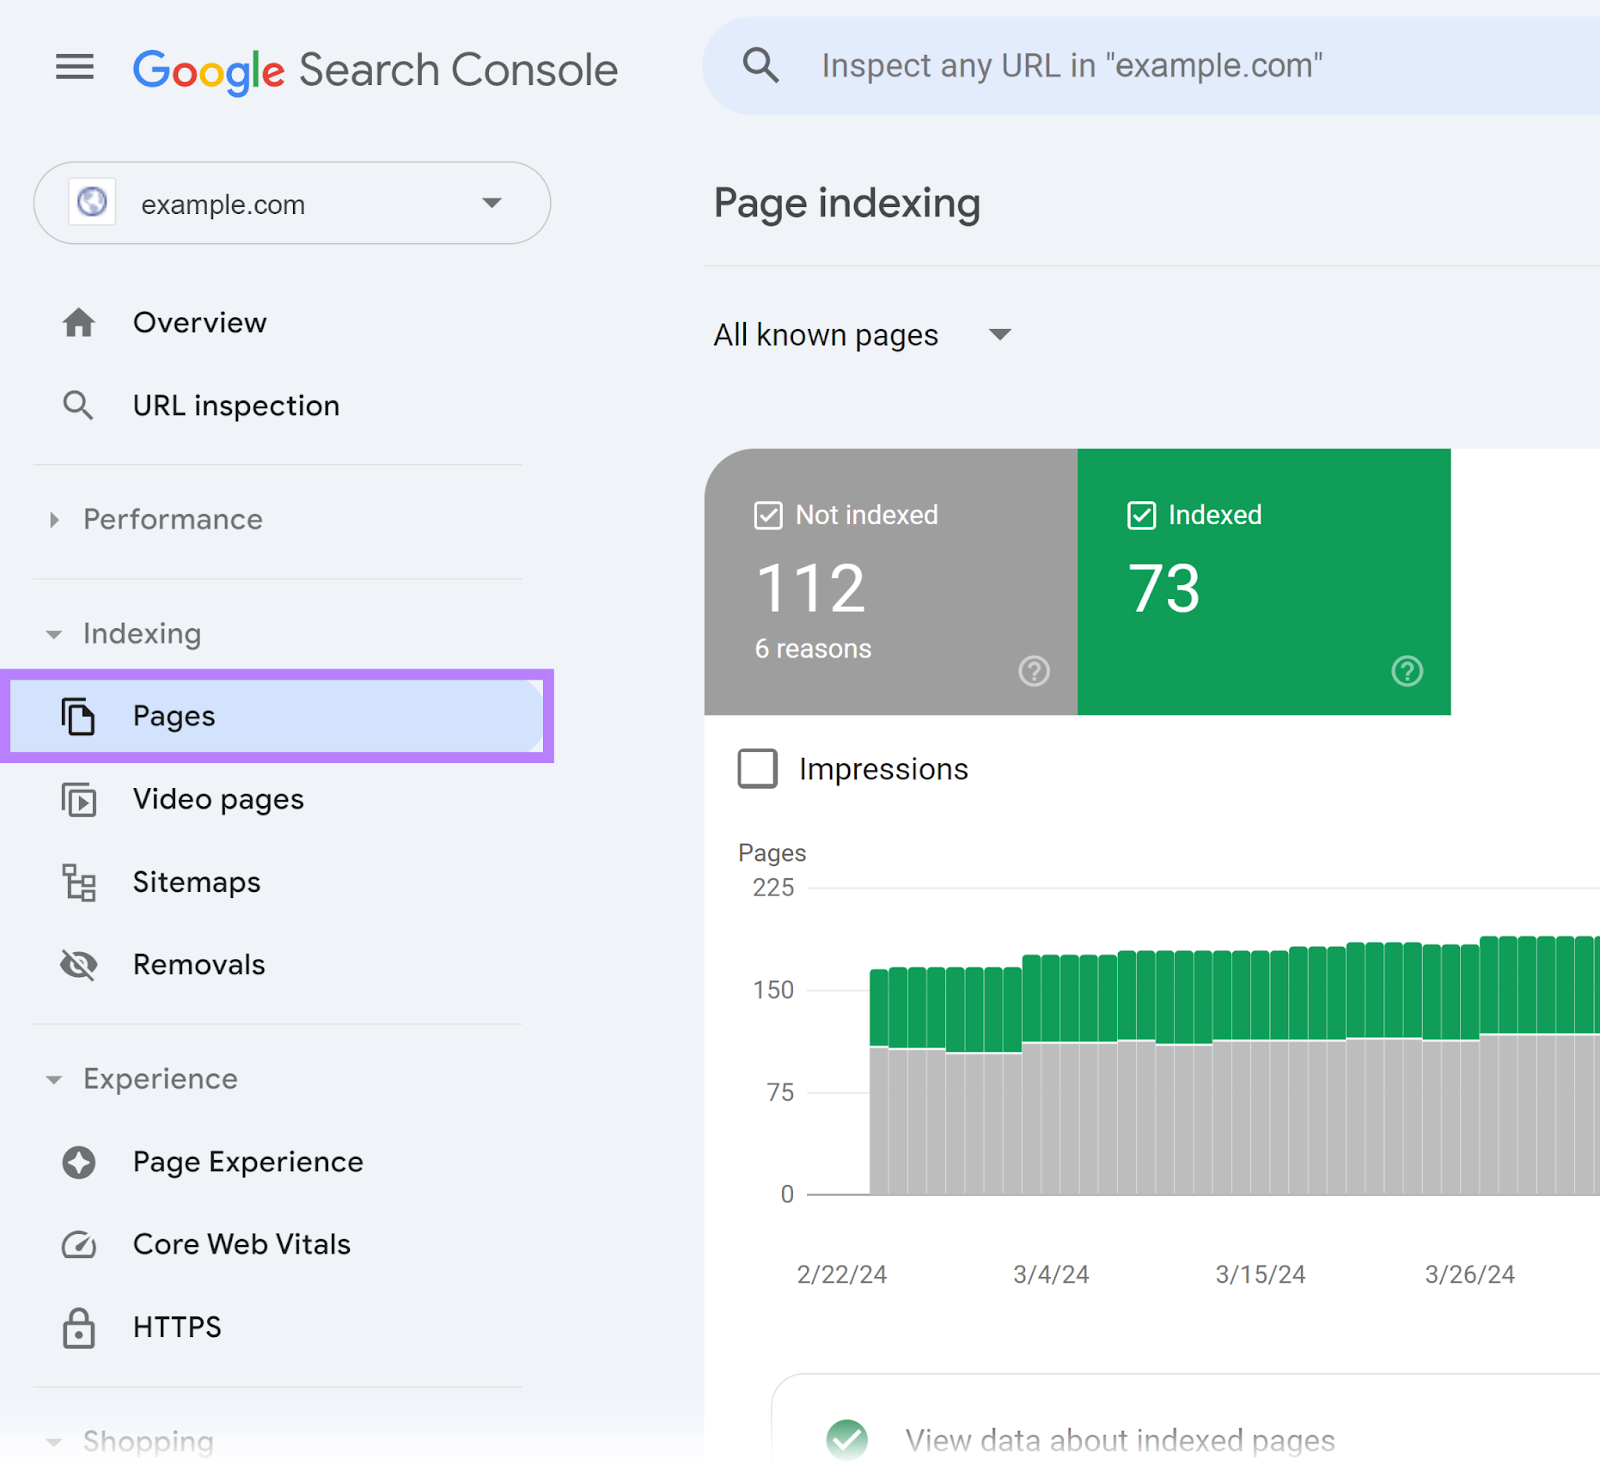
Task: Toggle the Impressions checkbox
Action: 757,769
